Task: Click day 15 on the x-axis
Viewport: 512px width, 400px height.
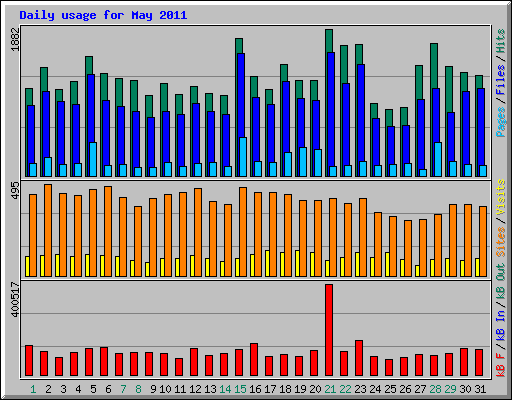Action: tap(240, 389)
